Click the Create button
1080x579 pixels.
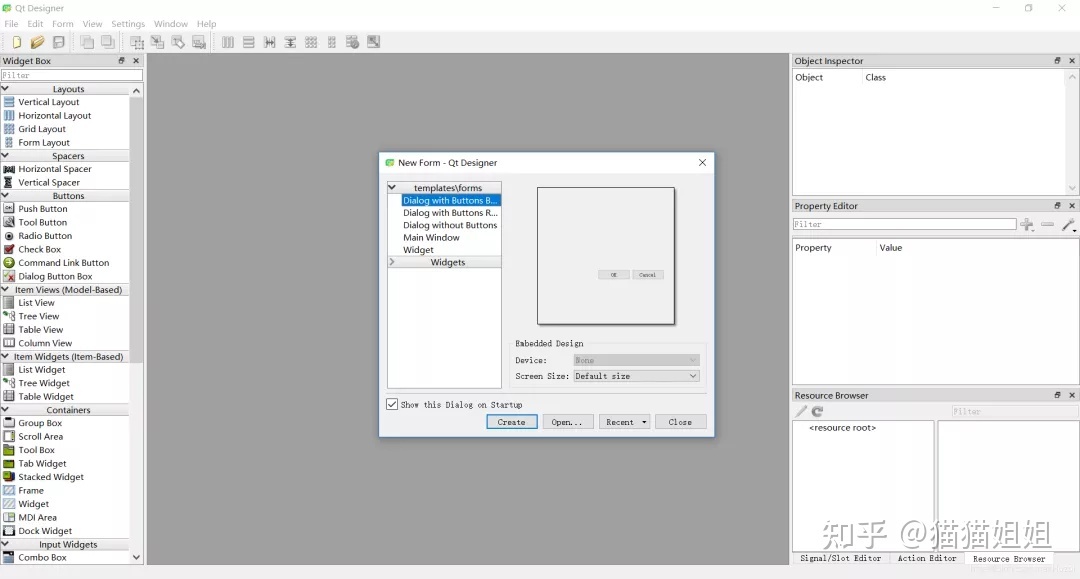click(x=512, y=422)
